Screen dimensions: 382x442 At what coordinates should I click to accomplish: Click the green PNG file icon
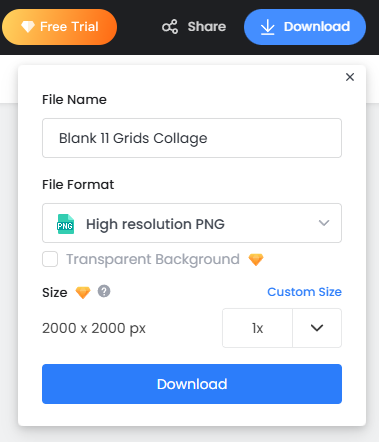click(x=65, y=224)
